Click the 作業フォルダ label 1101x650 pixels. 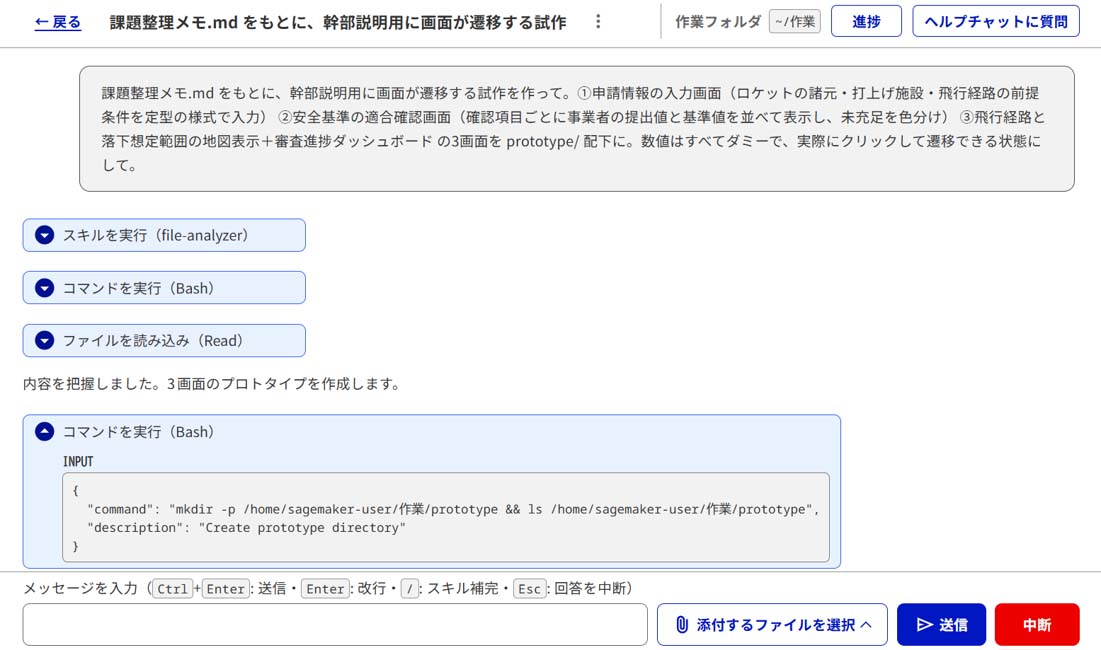(718, 22)
